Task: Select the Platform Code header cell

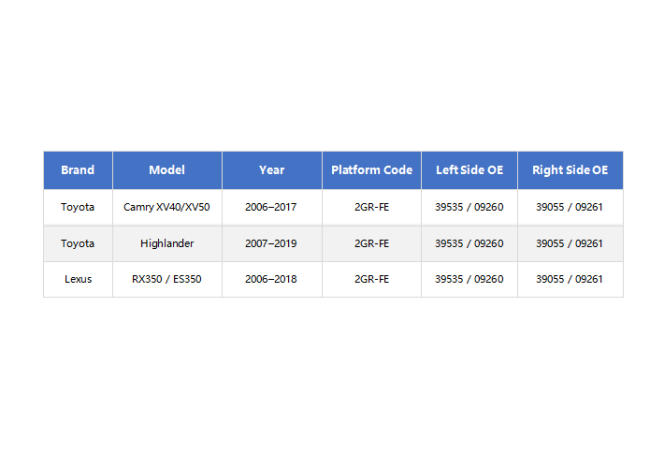Action: pyautogui.click(x=372, y=170)
